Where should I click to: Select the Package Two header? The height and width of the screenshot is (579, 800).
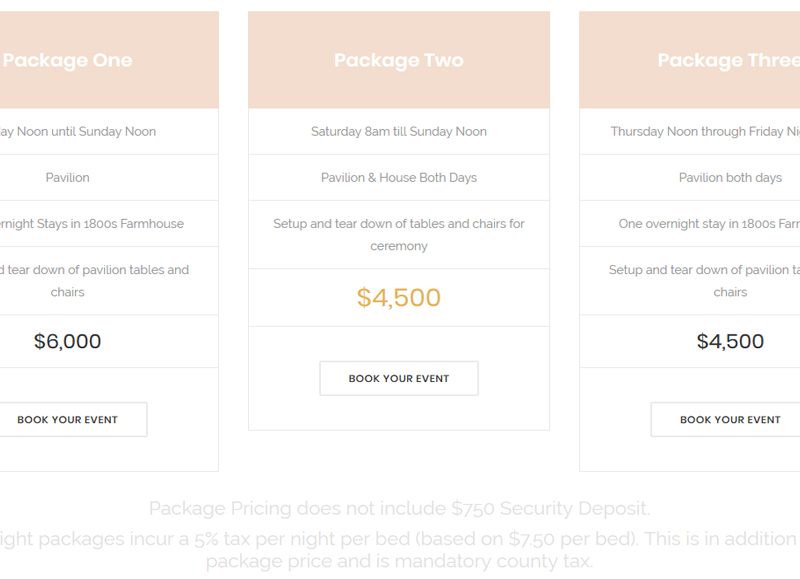(x=399, y=60)
